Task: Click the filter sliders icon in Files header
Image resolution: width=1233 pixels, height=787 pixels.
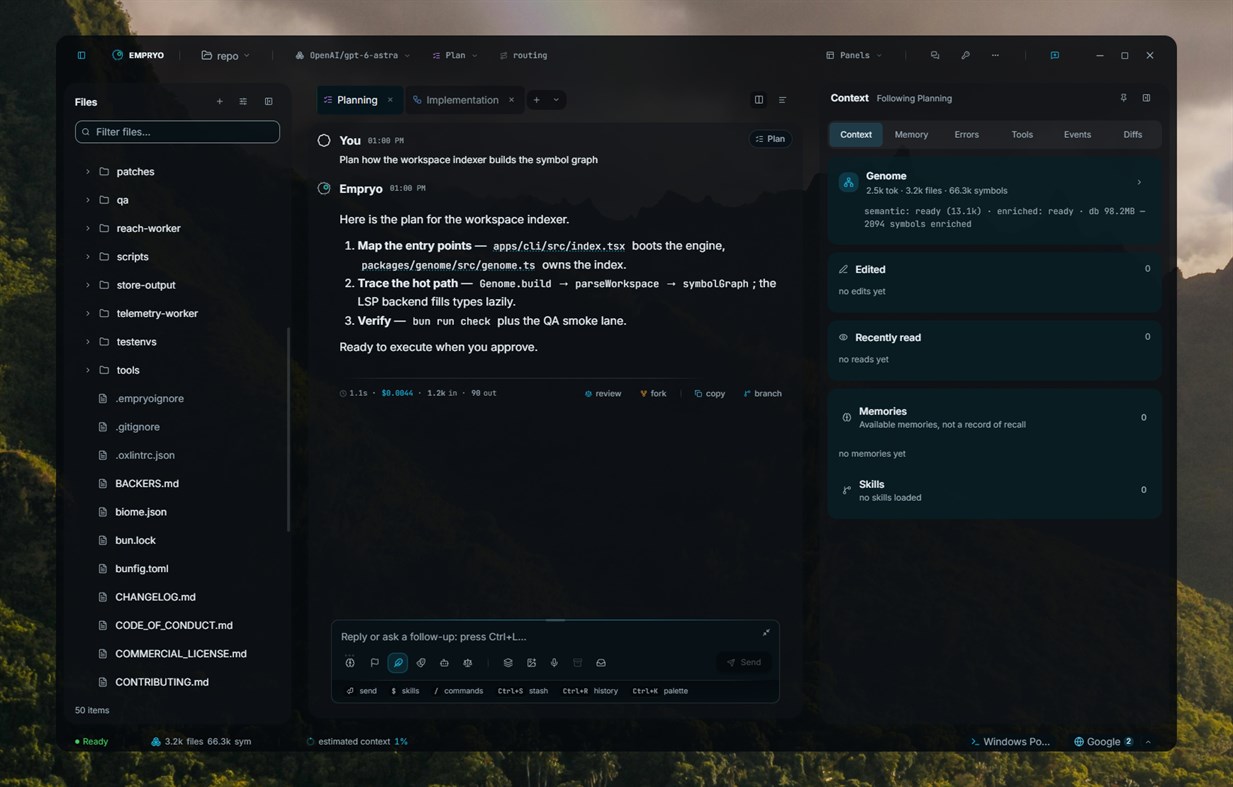Action: (243, 101)
